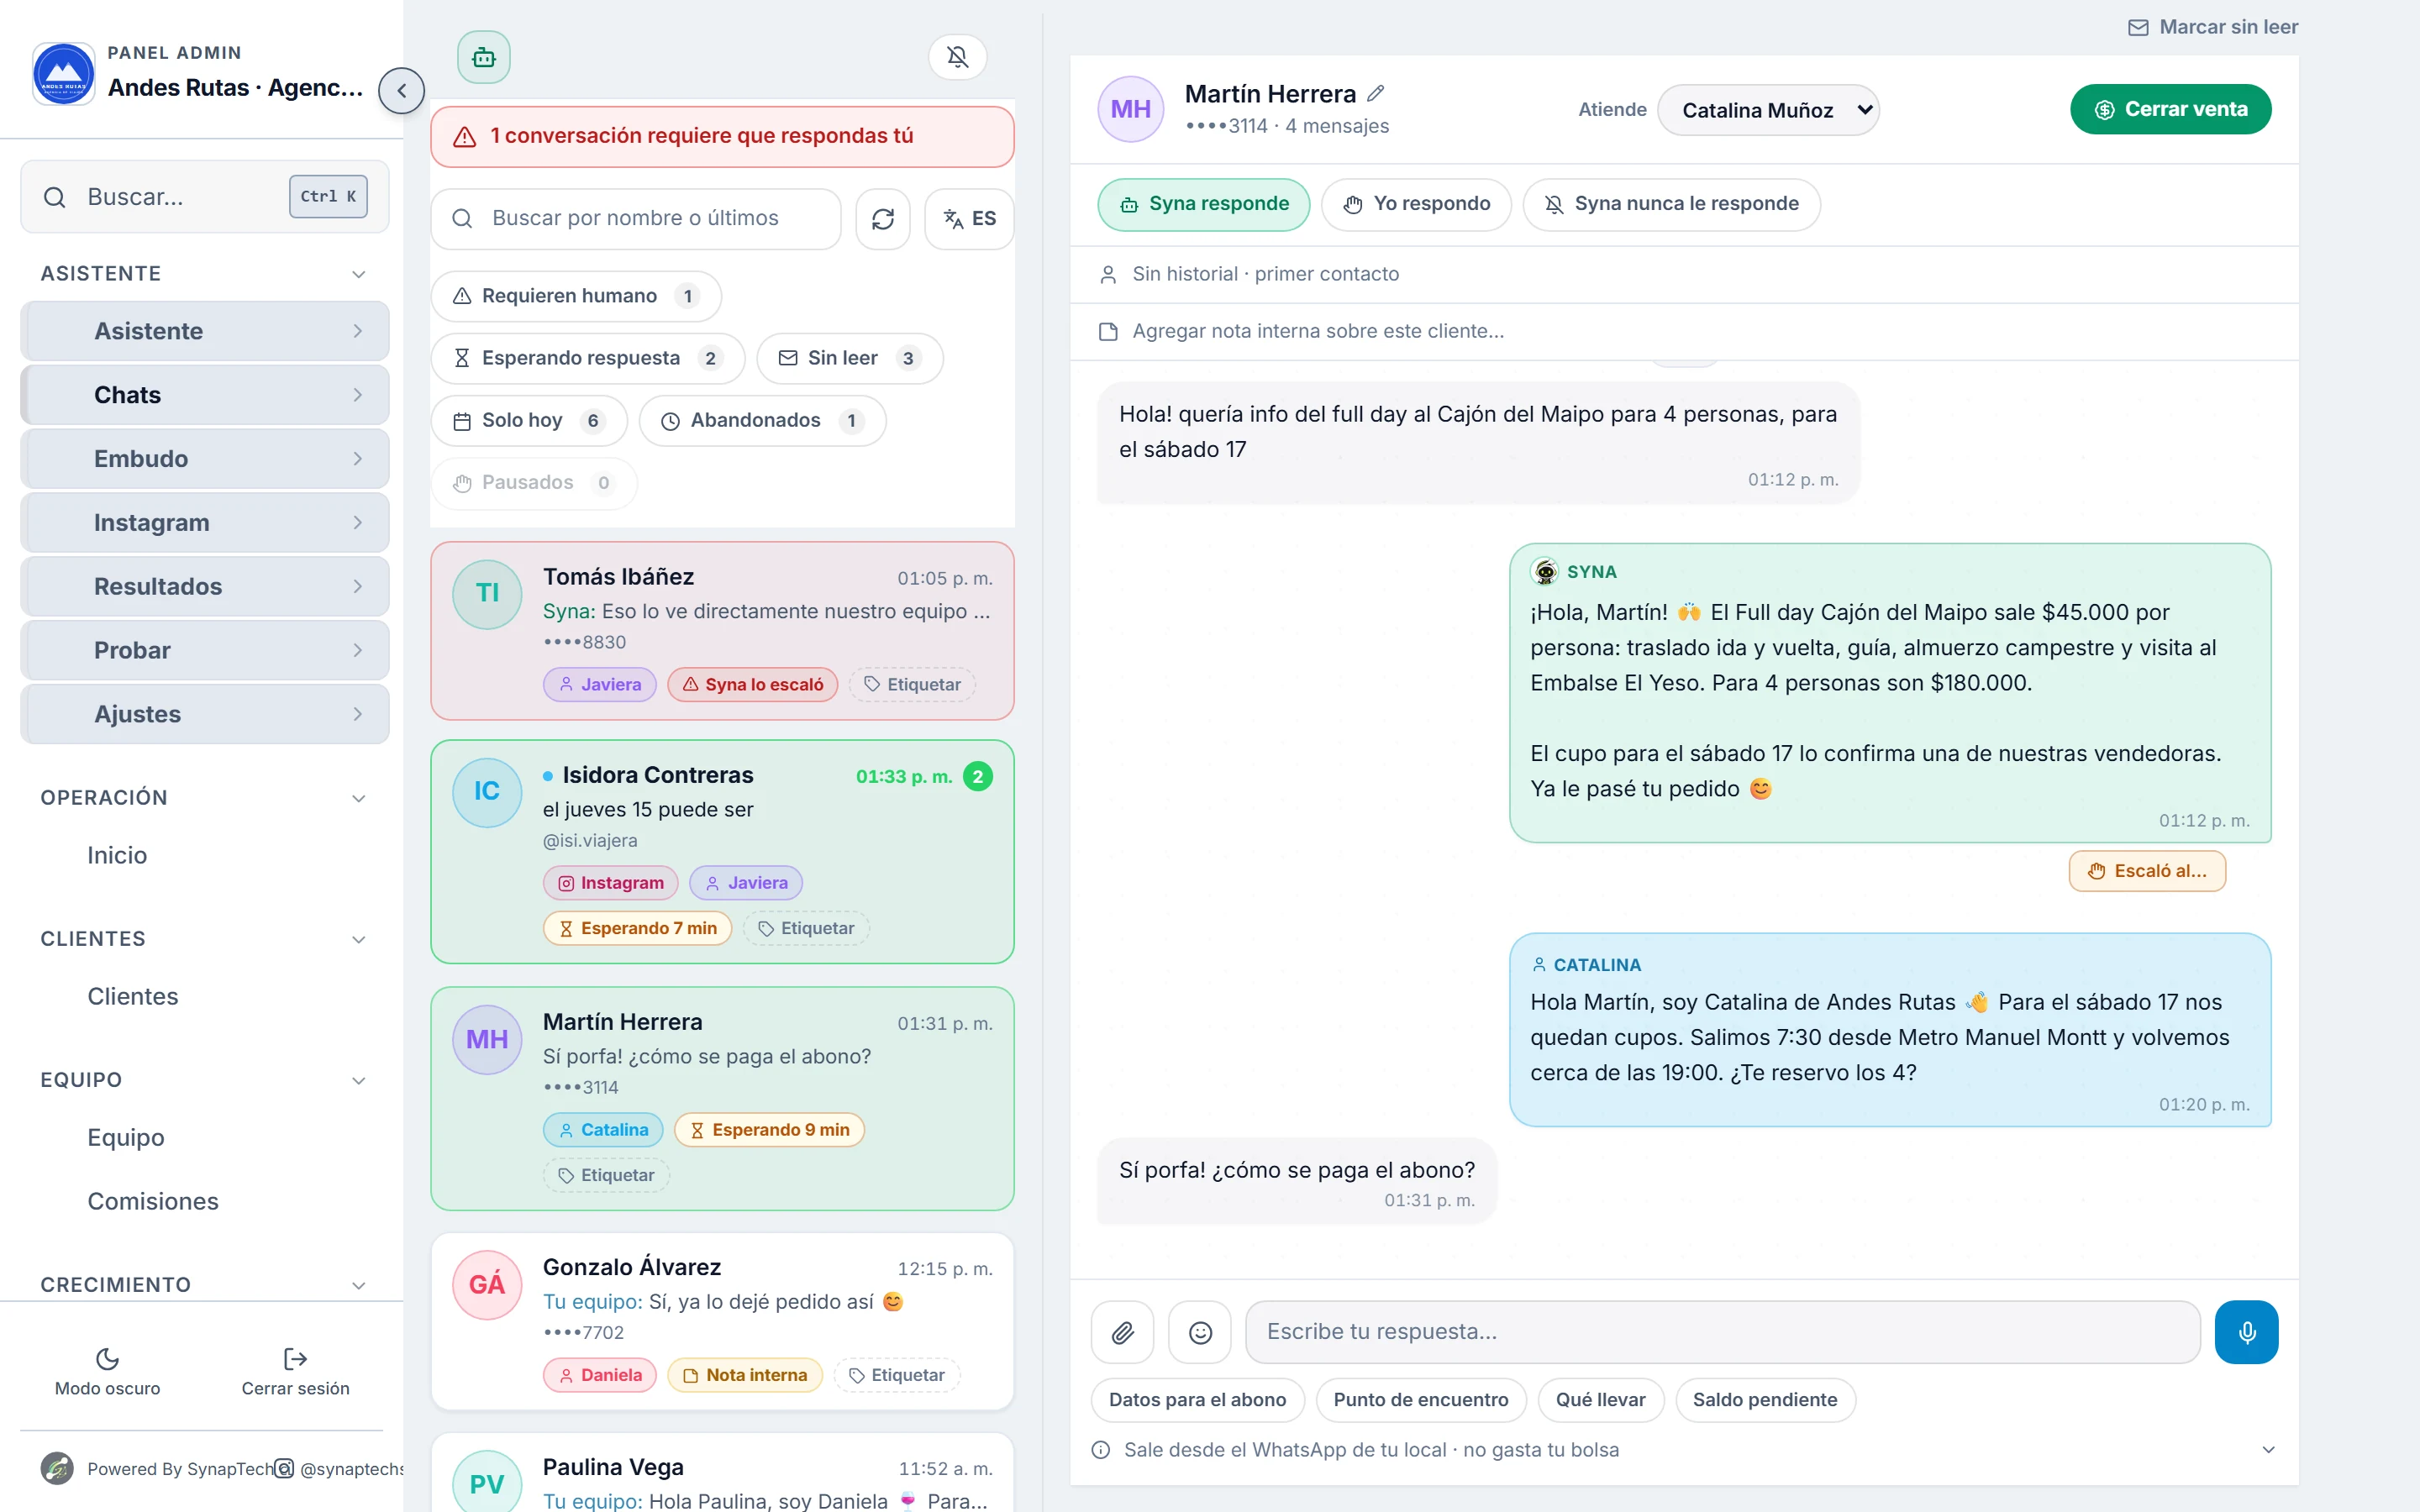
Task: Click the Escribe tu respuesta field
Action: click(1722, 1332)
